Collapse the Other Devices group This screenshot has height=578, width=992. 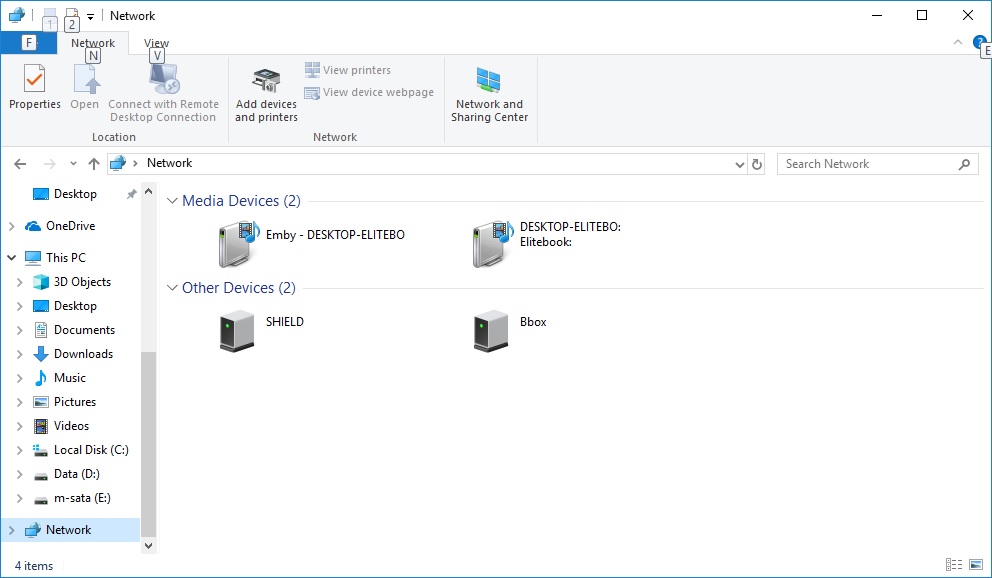[172, 288]
